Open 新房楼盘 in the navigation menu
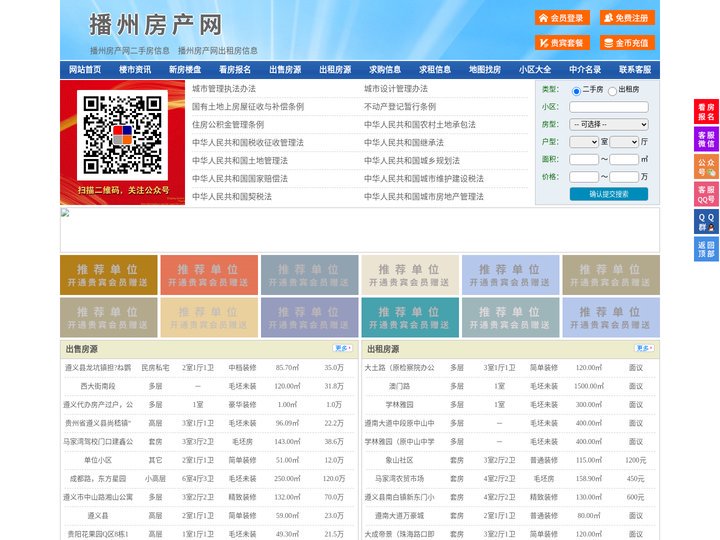720x540 pixels. point(185,70)
